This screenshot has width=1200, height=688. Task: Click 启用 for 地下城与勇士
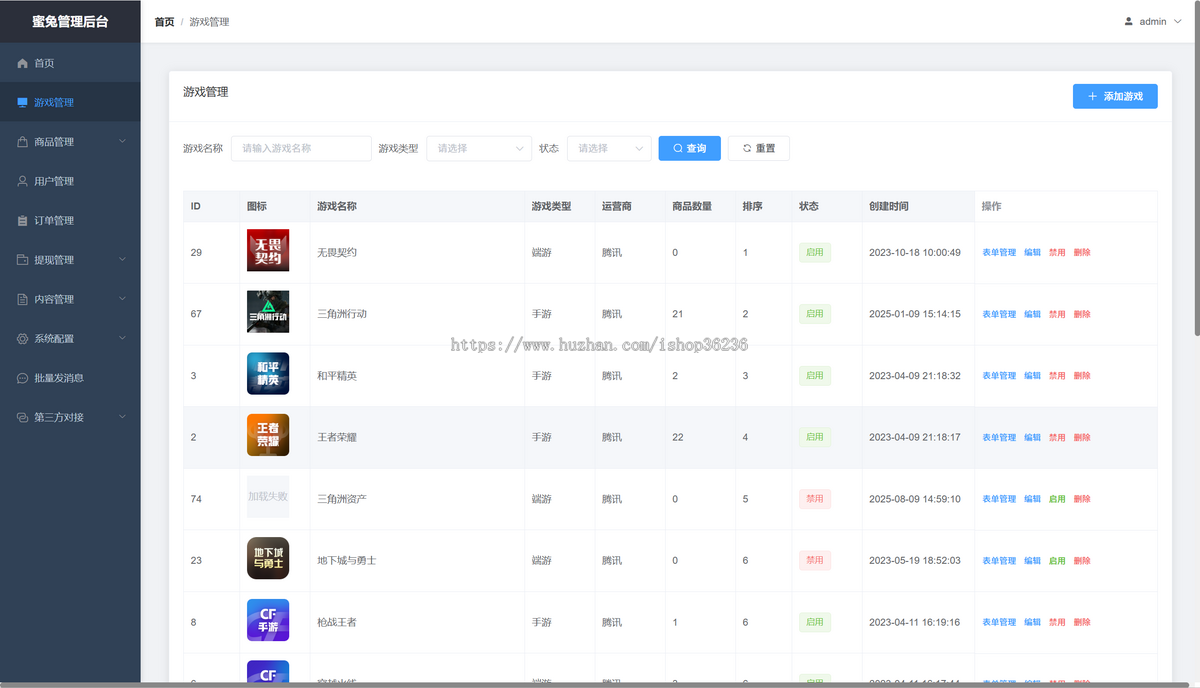tap(1057, 561)
